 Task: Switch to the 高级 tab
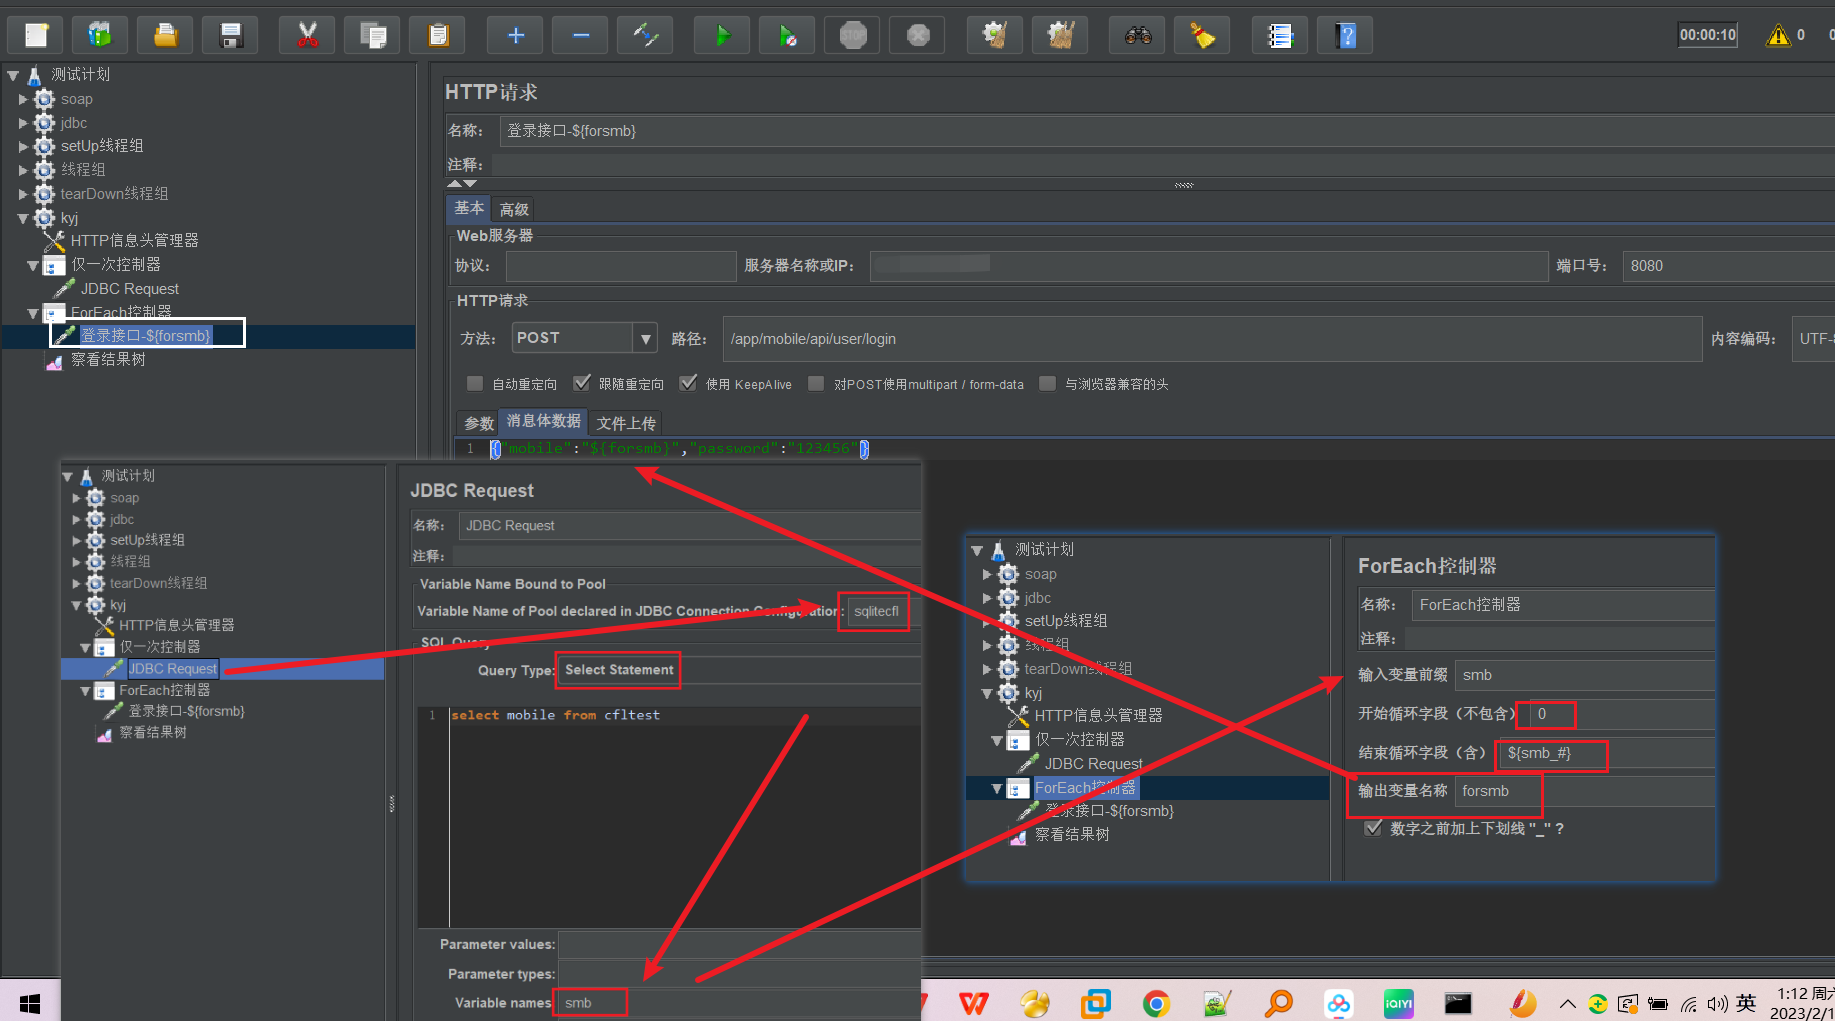tap(514, 209)
